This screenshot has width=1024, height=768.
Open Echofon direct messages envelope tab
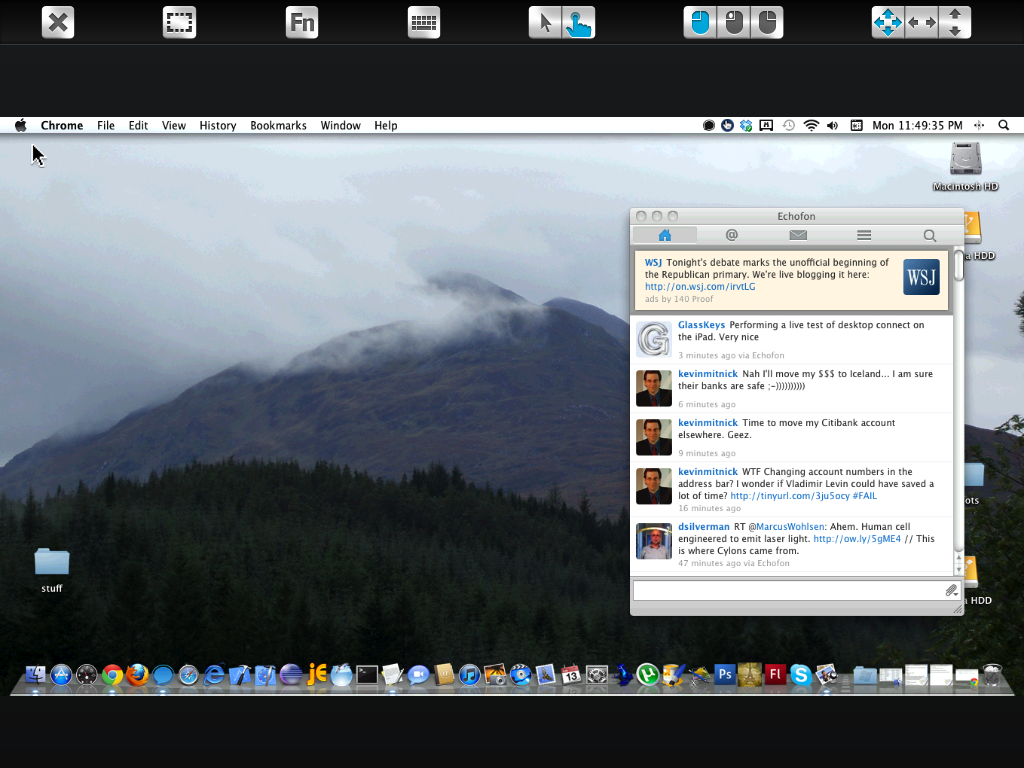[797, 235]
